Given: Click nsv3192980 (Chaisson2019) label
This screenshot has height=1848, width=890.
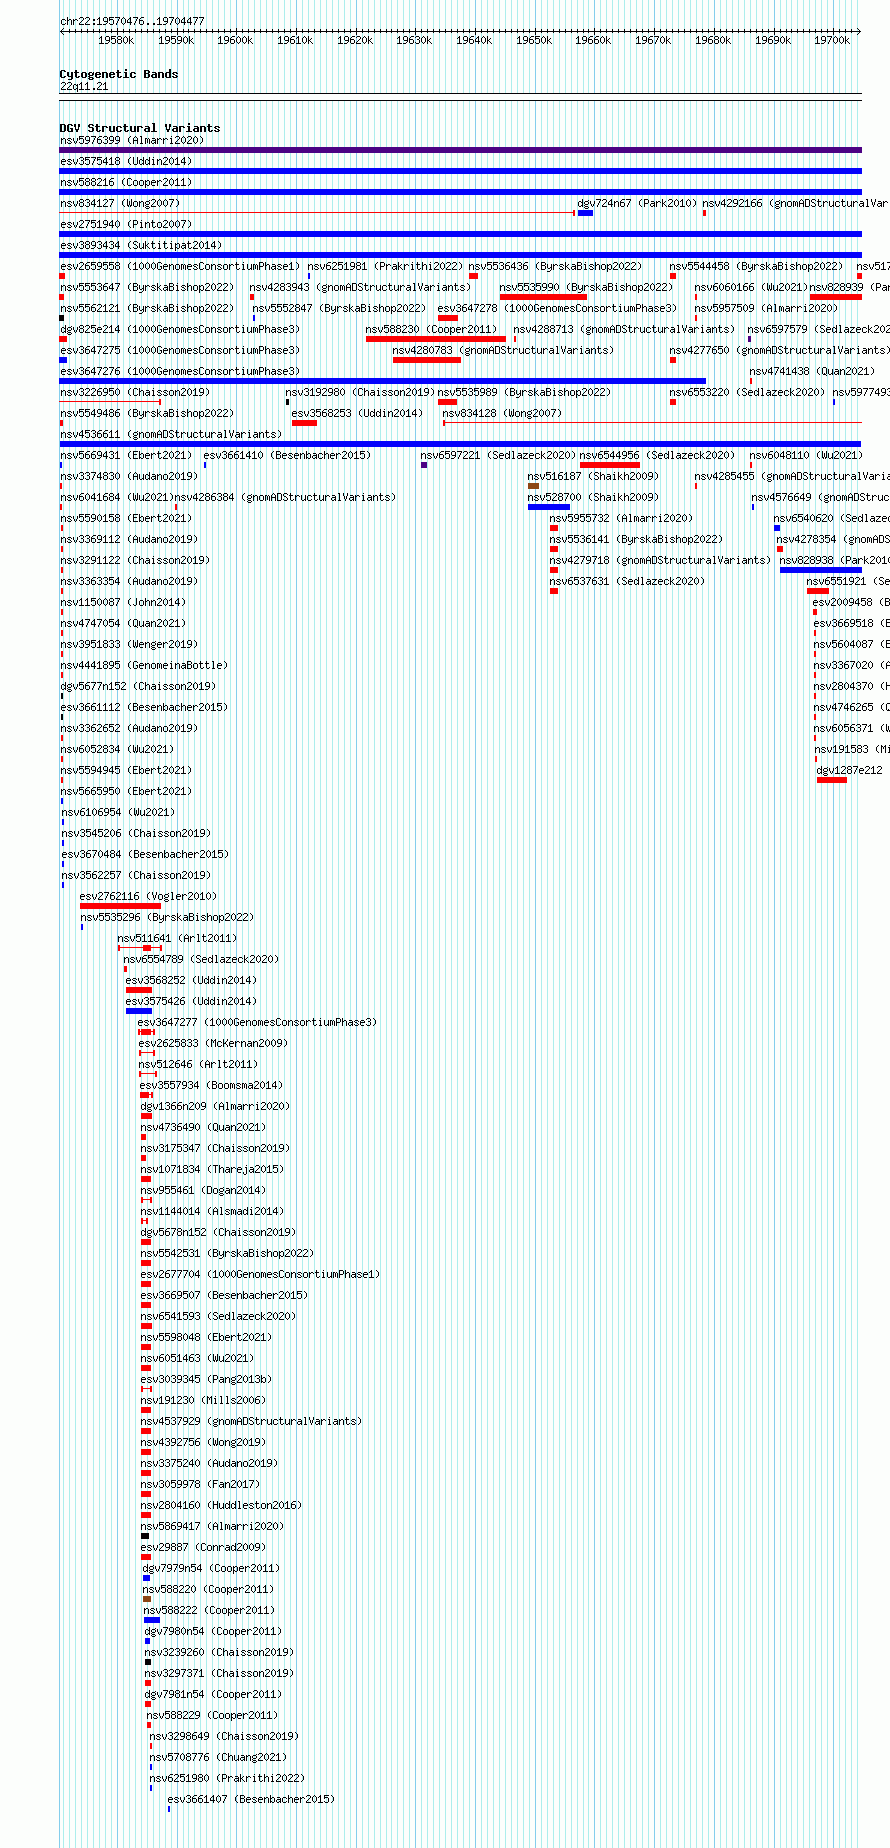Looking at the screenshot, I should coord(360,392).
